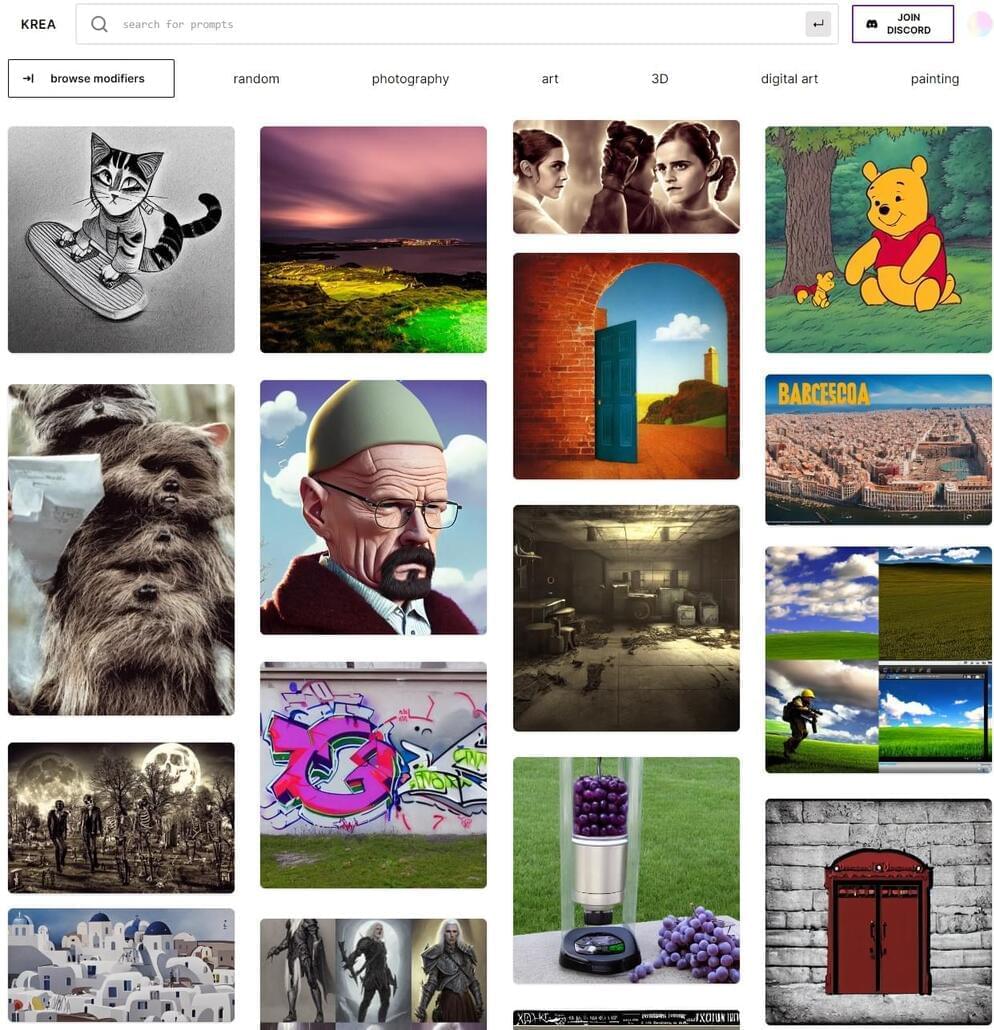The width and height of the screenshot is (994, 1030).
Task: Click the arrow icon in browse modifiers
Action: (x=28, y=78)
